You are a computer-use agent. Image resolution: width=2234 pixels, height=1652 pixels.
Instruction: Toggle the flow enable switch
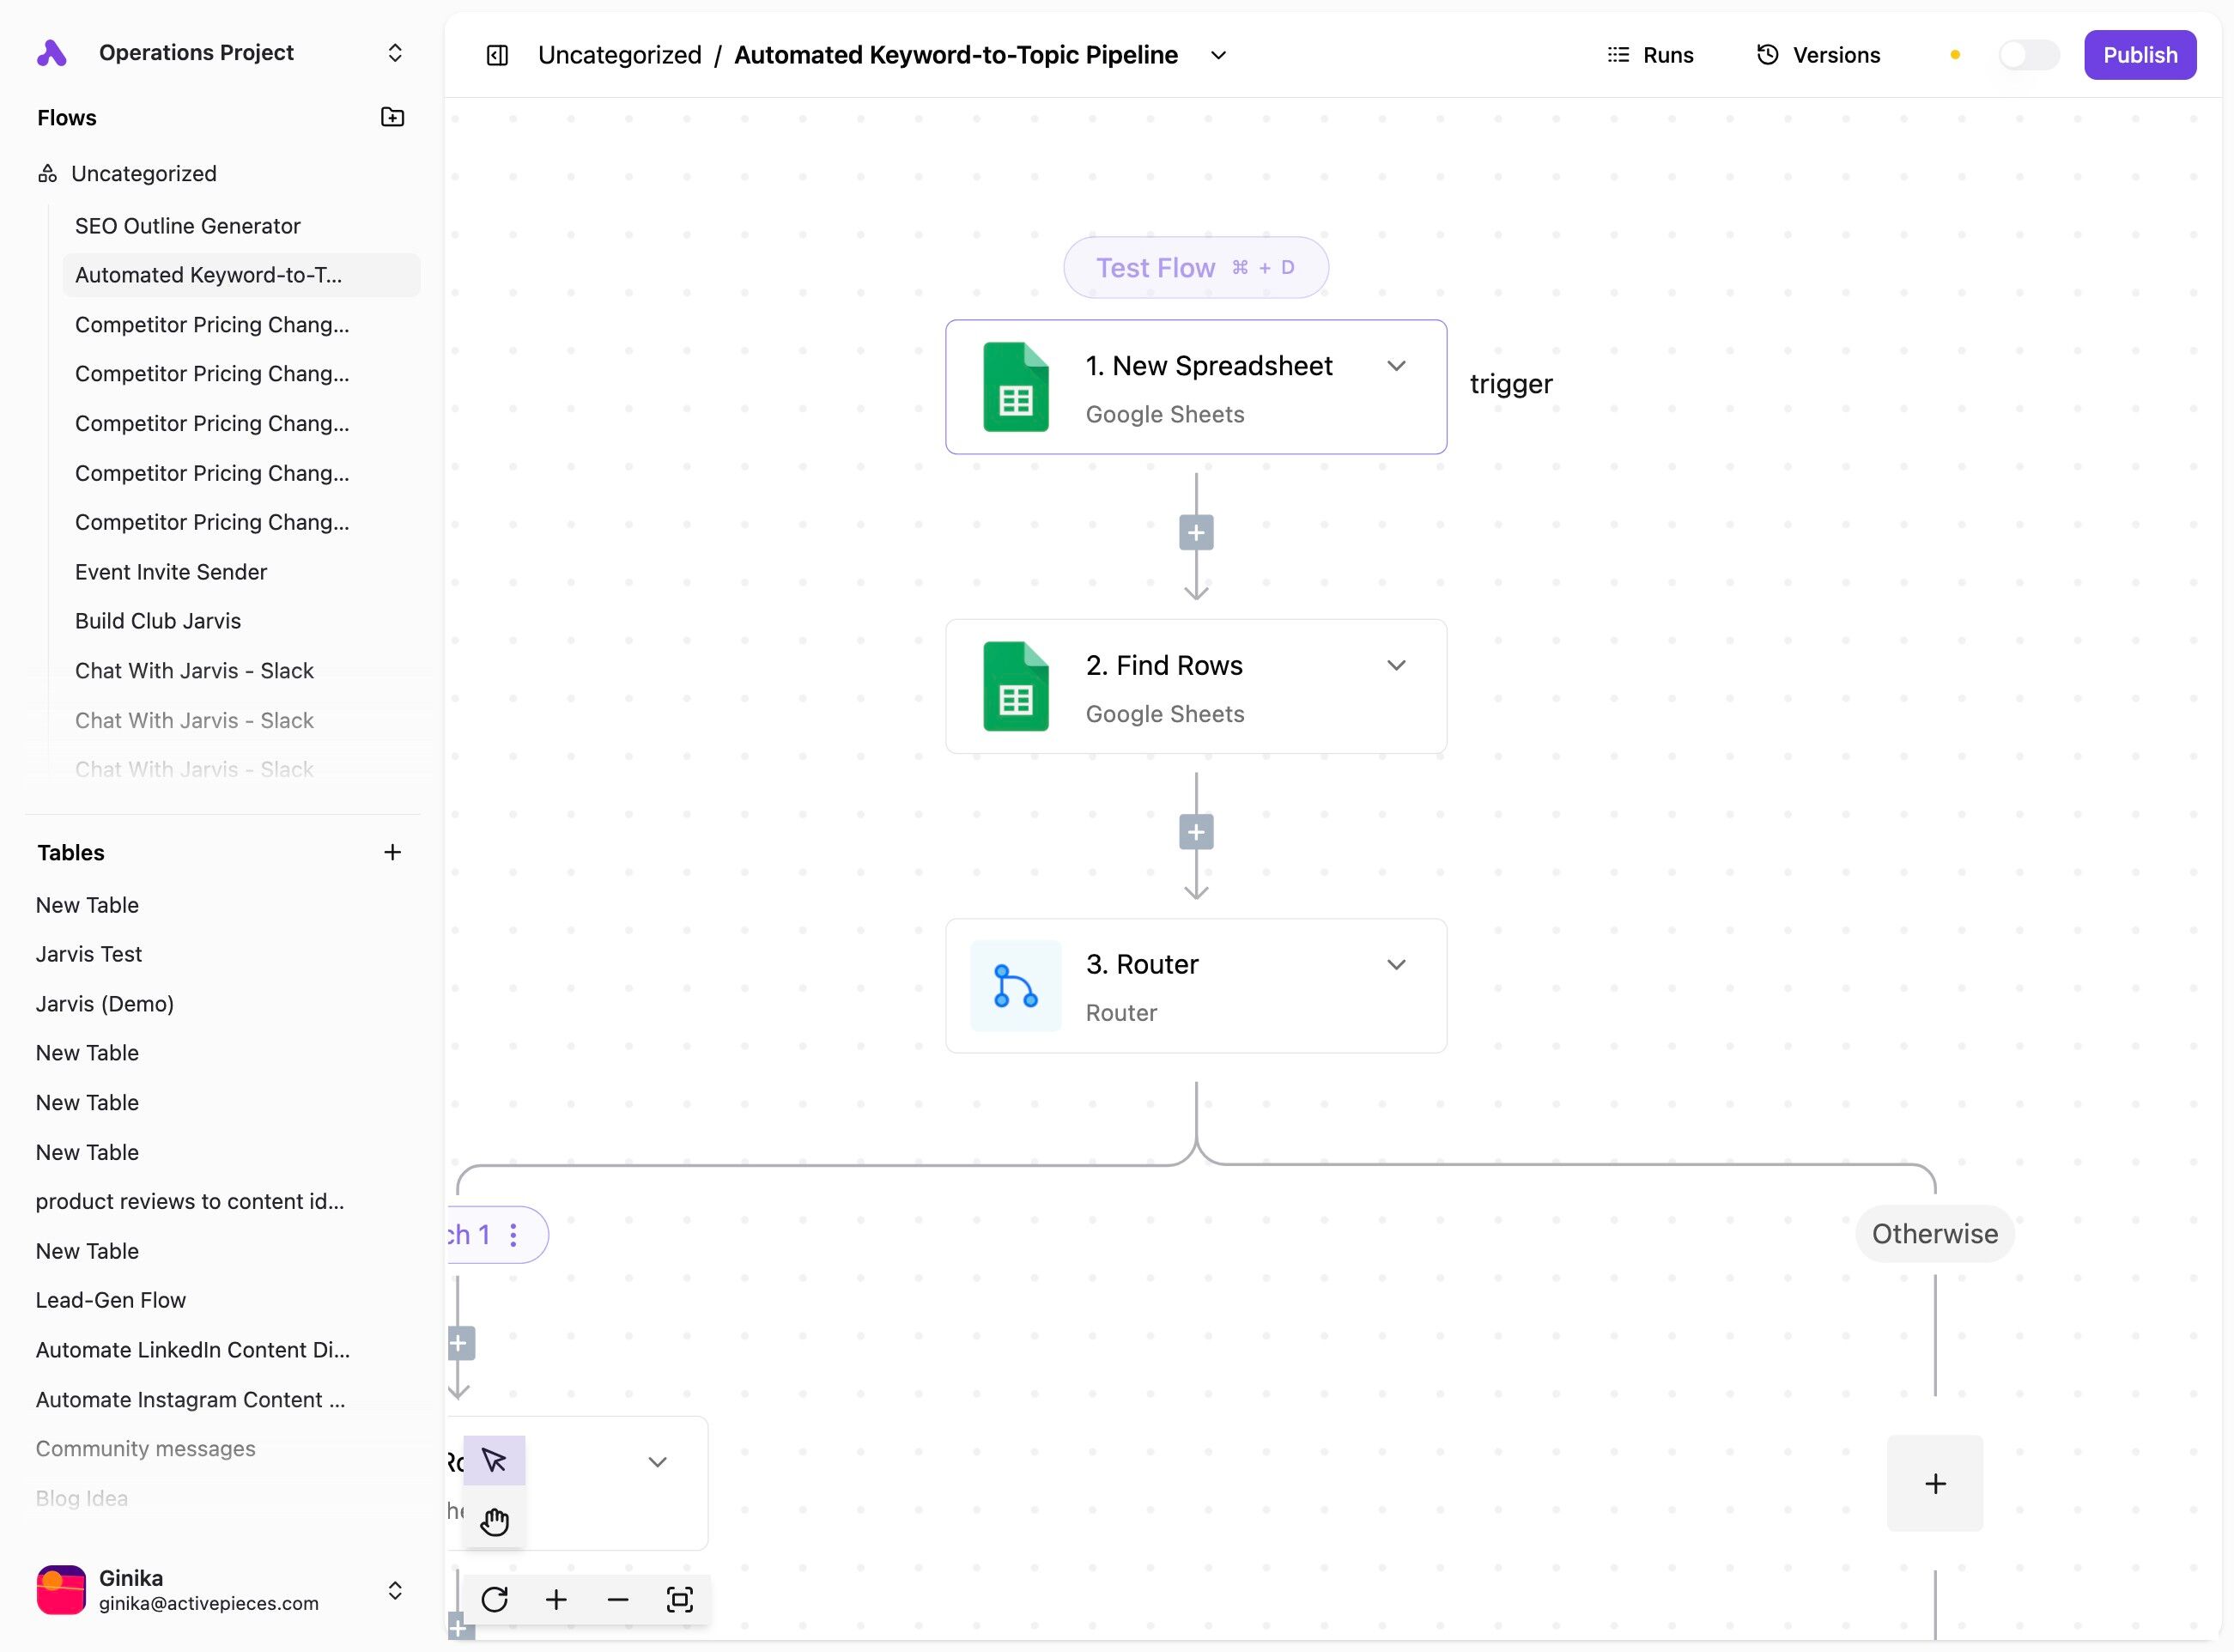[x=2027, y=55]
